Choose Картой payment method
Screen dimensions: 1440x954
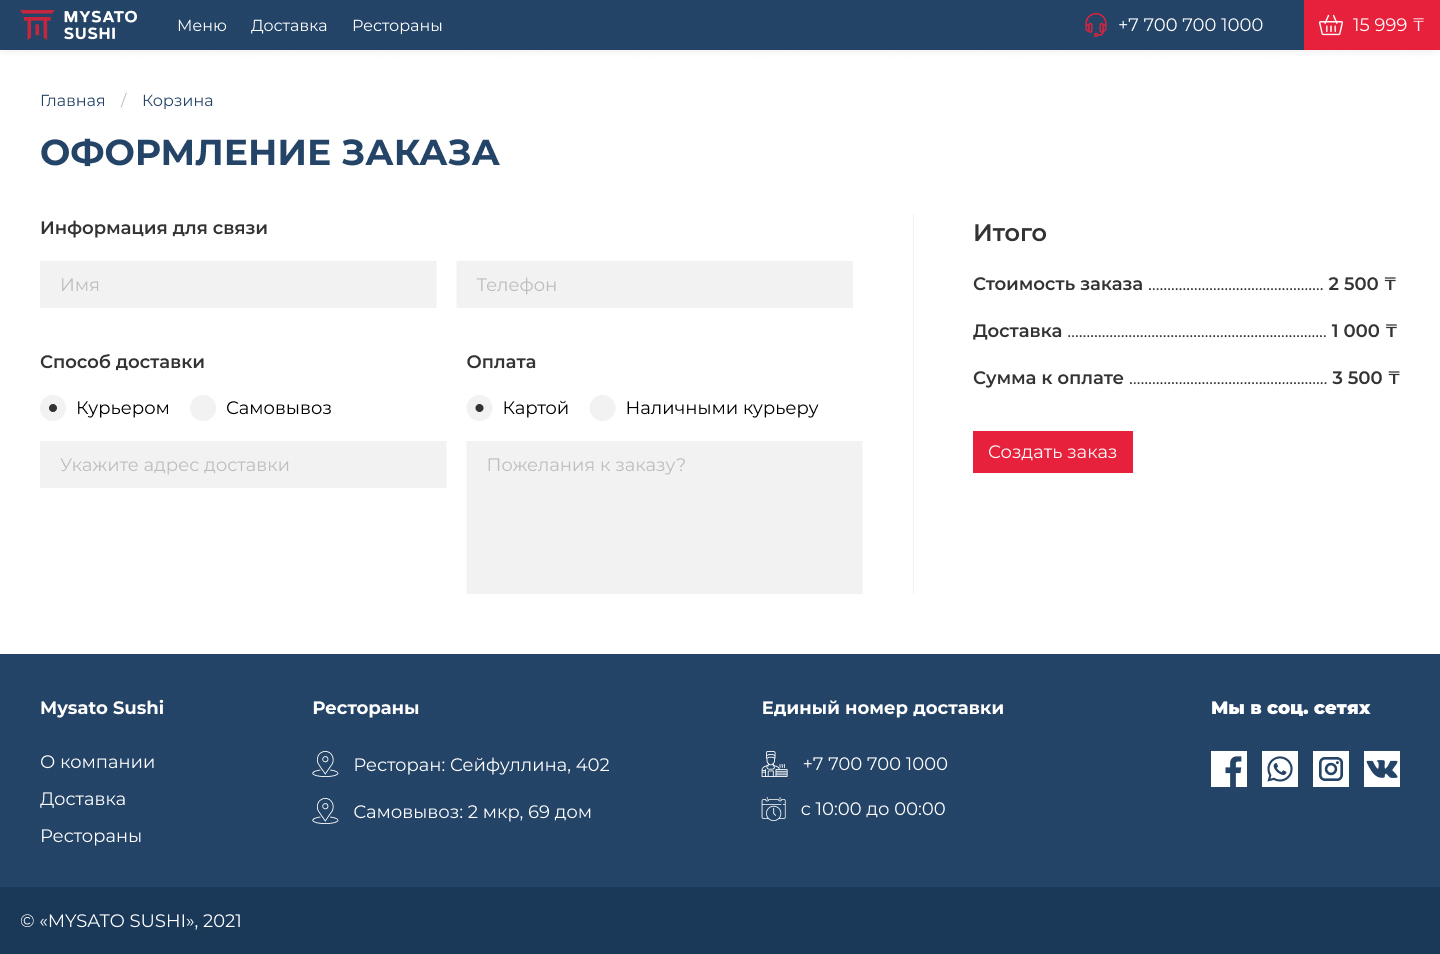click(x=480, y=408)
